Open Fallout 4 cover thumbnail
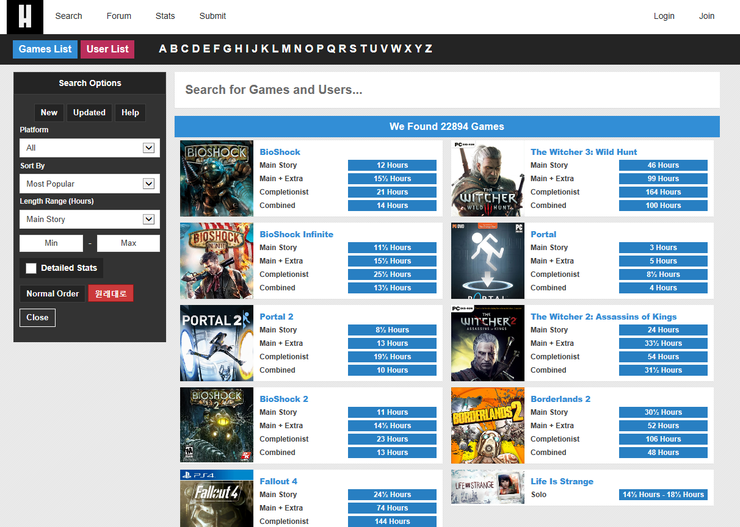The height and width of the screenshot is (527, 740). 217,498
